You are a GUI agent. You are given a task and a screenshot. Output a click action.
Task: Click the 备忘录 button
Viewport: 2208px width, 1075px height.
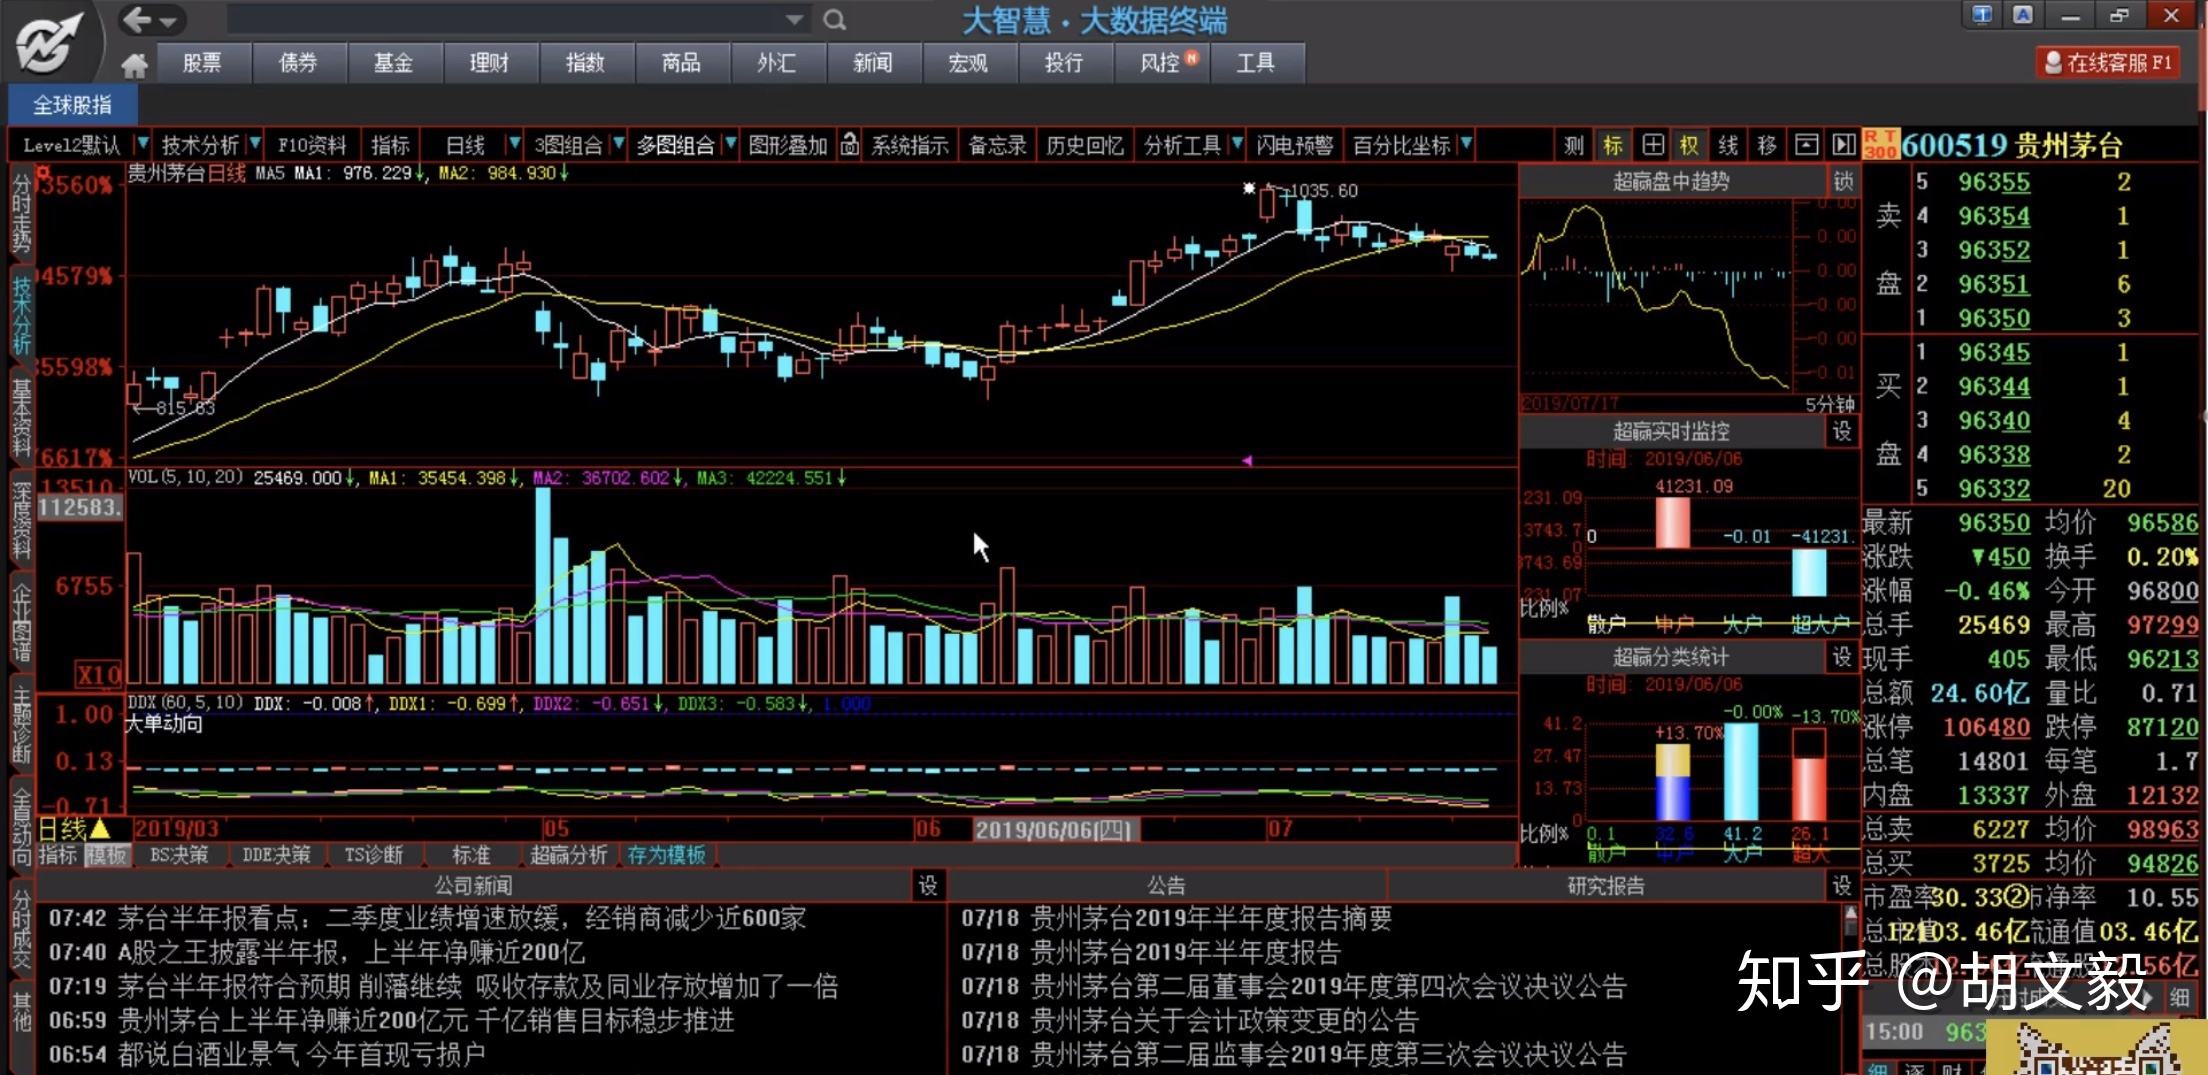997,145
